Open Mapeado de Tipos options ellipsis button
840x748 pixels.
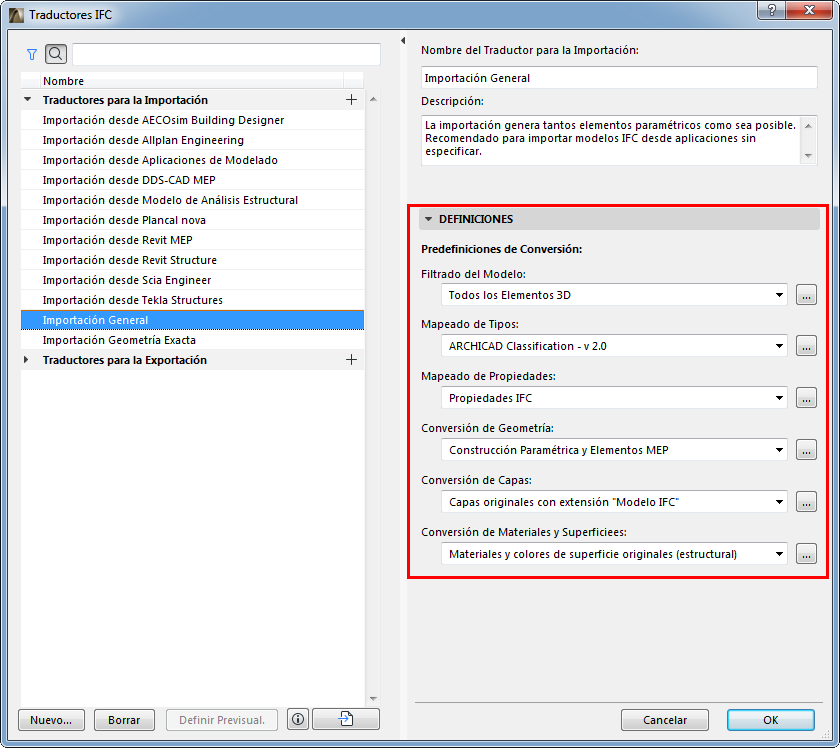pyautogui.click(x=806, y=346)
